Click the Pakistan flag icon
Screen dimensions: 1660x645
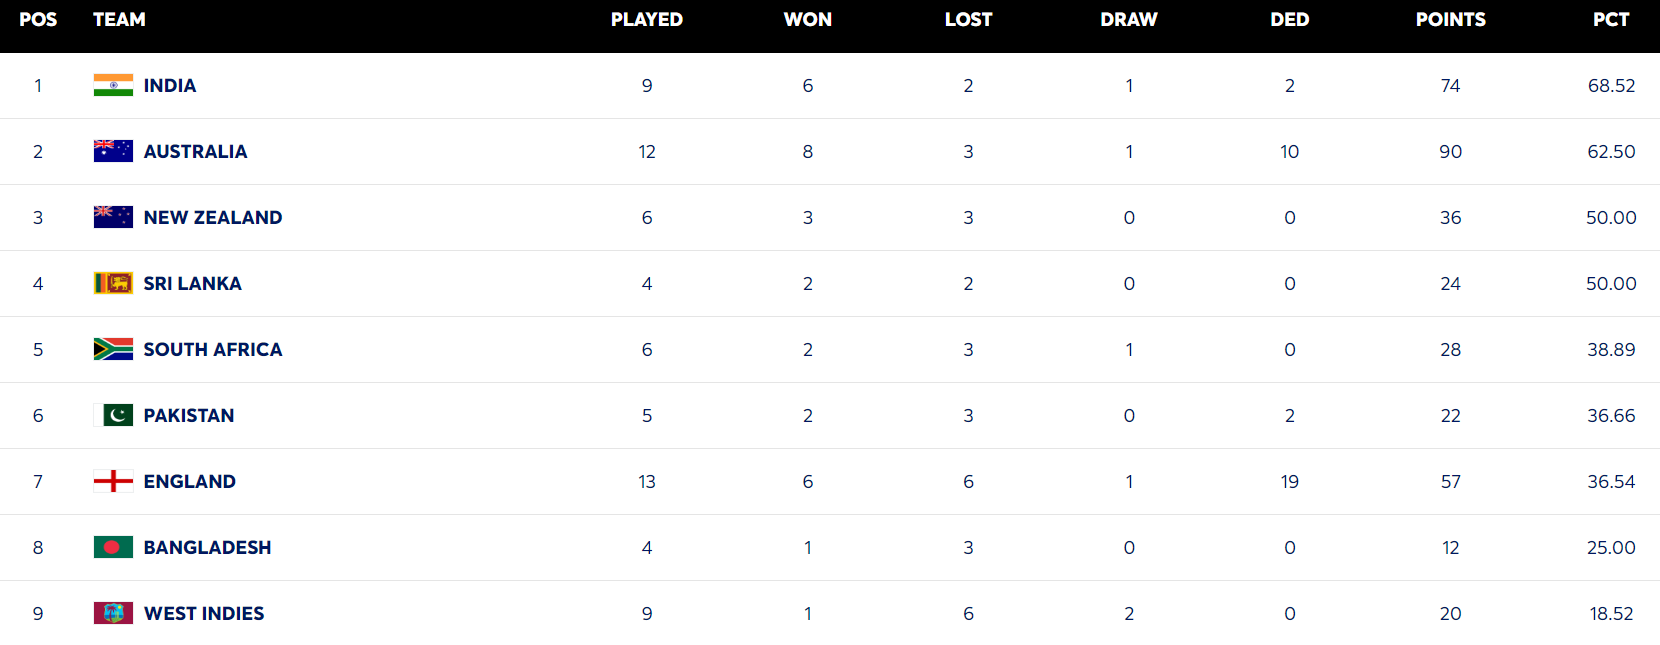pyautogui.click(x=113, y=415)
